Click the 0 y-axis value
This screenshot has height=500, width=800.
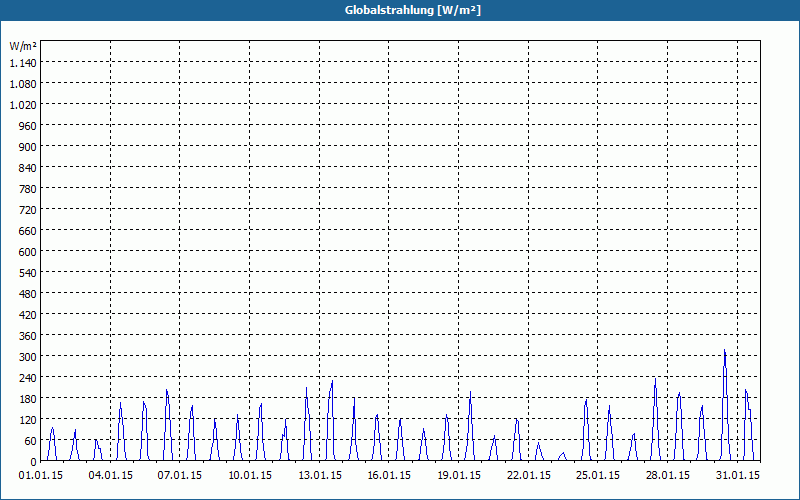[x=33, y=462]
